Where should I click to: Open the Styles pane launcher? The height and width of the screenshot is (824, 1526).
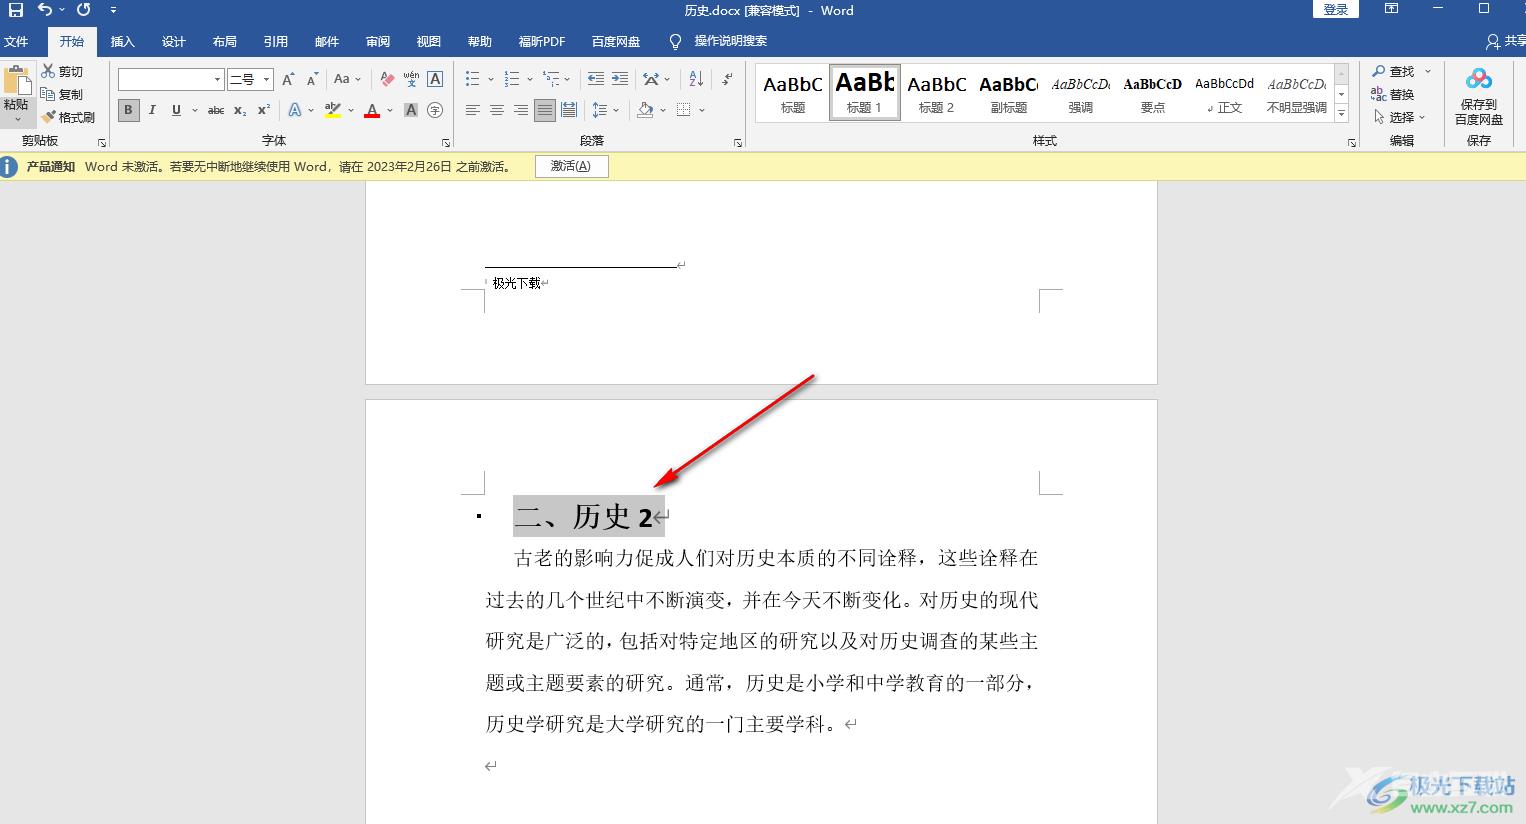click(x=1352, y=143)
